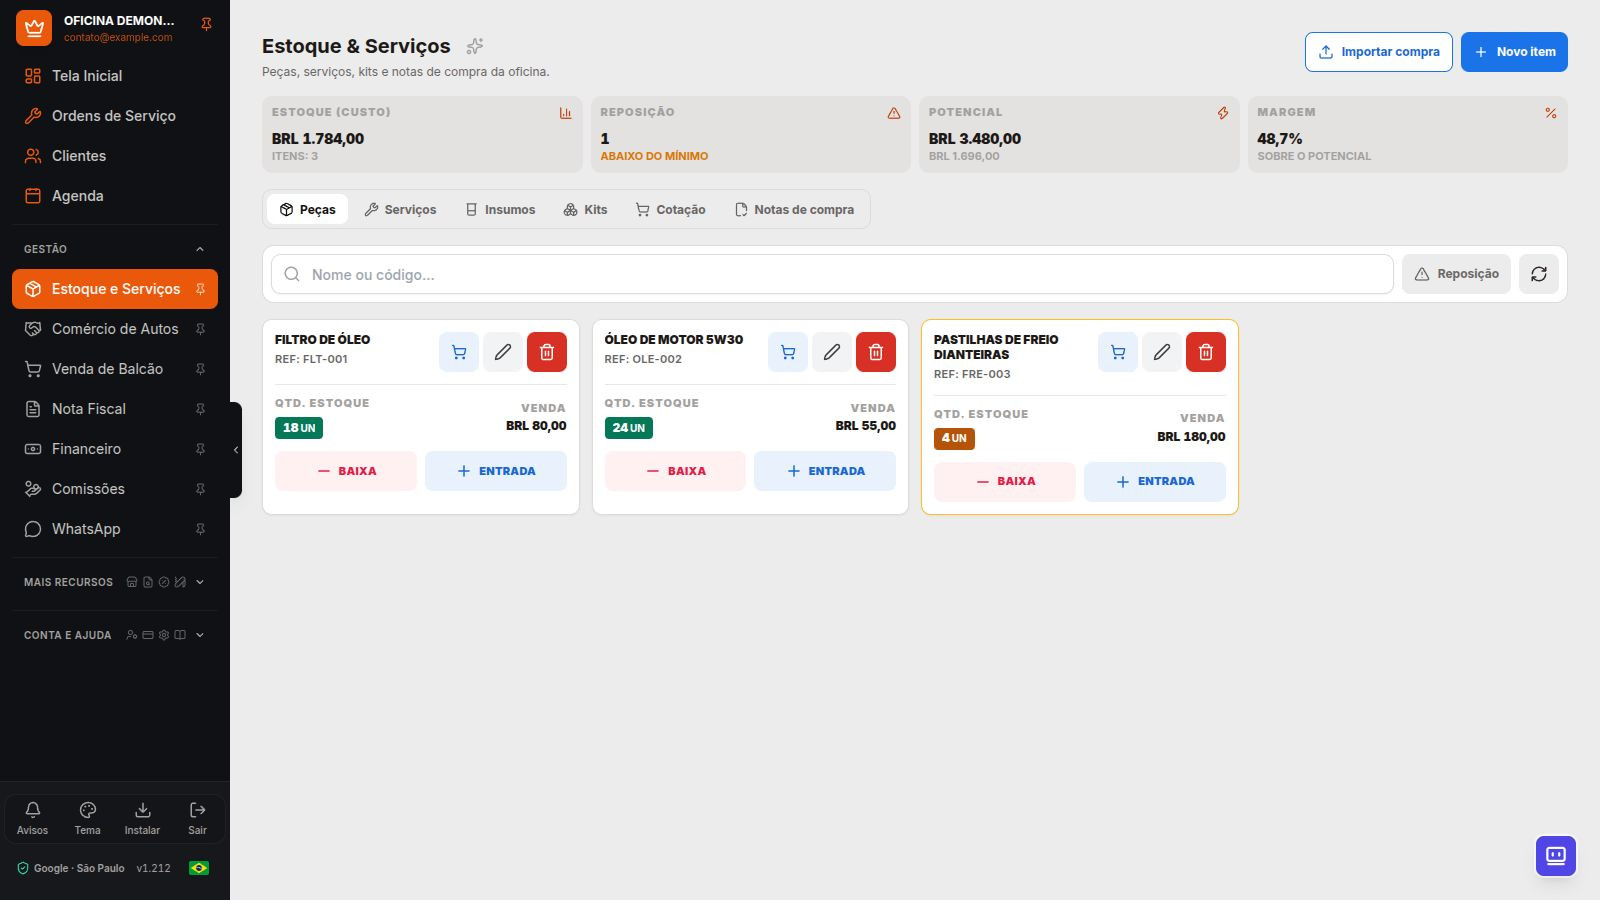Click Baixa on Filtro de Óleo
This screenshot has width=1600, height=900.
point(346,471)
